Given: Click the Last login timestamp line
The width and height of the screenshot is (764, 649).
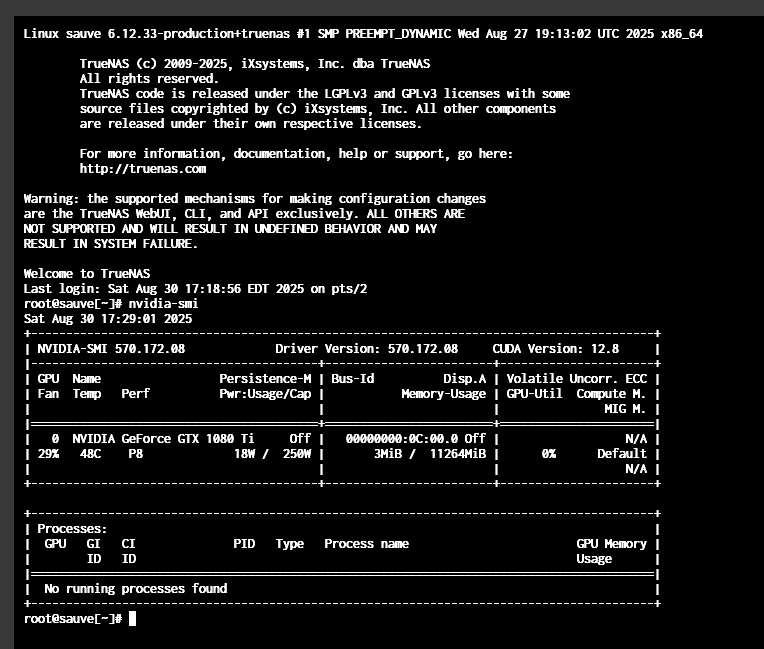Looking at the screenshot, I should (195, 288).
